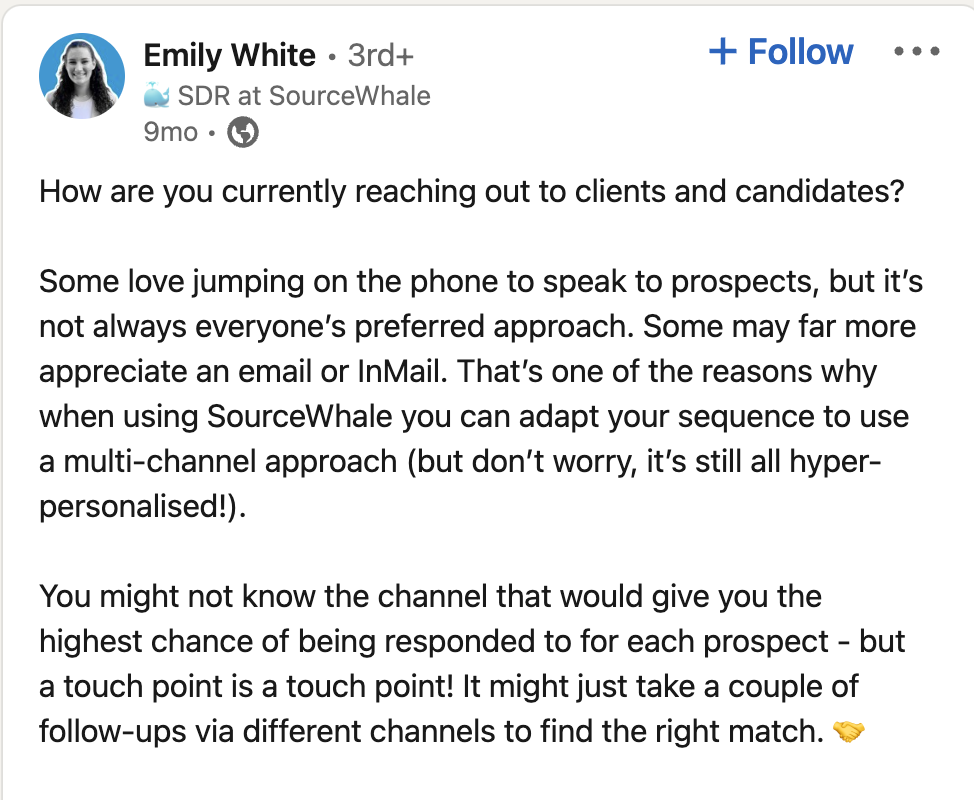Click the "SDR at SourceWhale" headline
The height and width of the screenshot is (800, 974).
pos(304,96)
